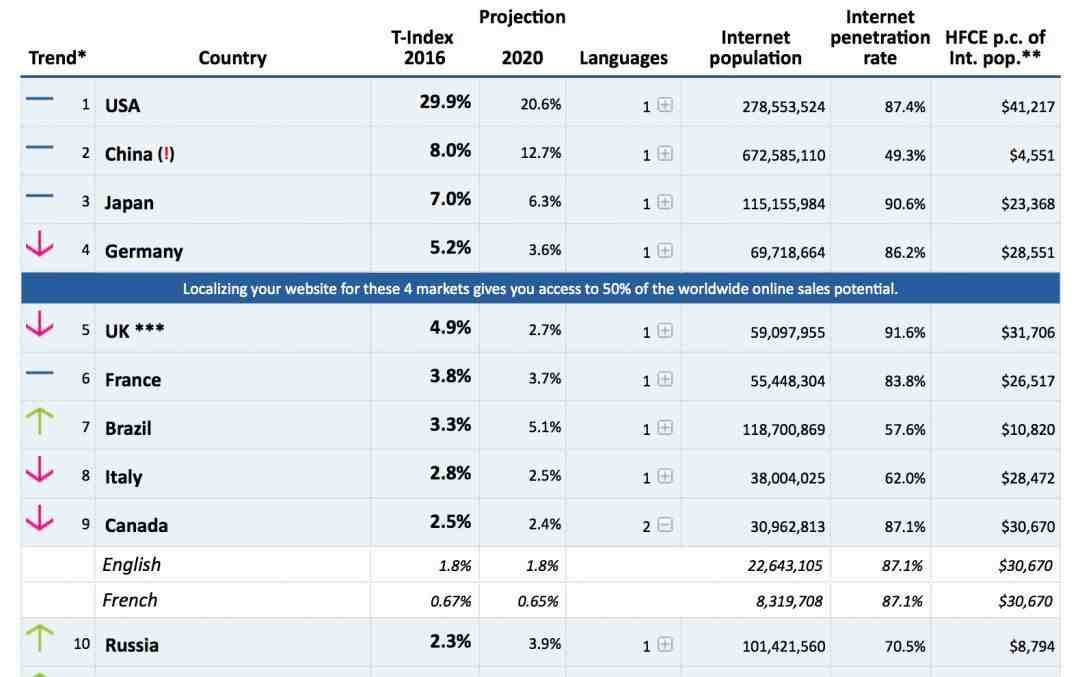Expand languages for China row
Screen dimensions: 1080x677
tap(665, 154)
